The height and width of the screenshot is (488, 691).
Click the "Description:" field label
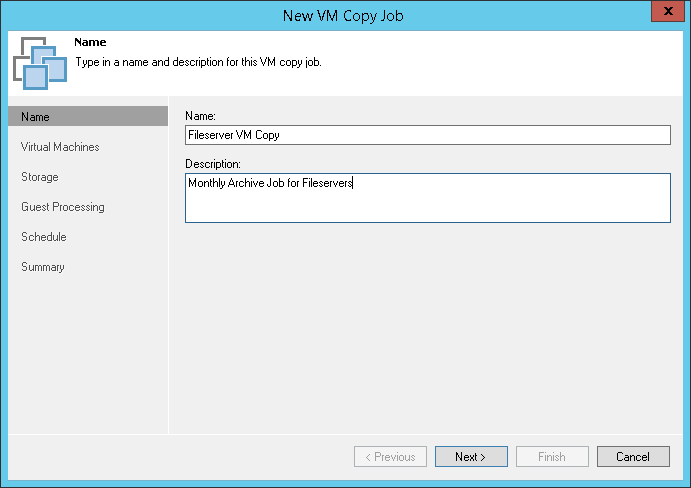(x=213, y=163)
